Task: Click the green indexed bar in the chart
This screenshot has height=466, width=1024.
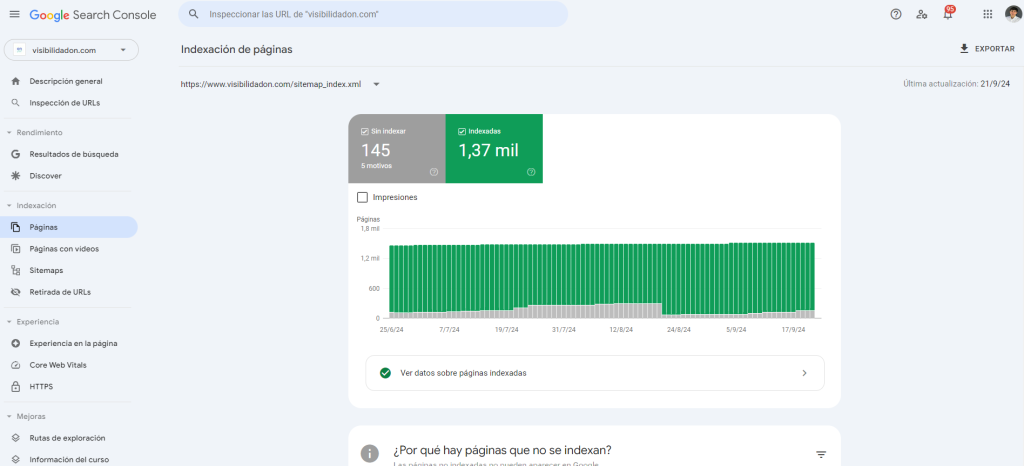Action: [600, 275]
